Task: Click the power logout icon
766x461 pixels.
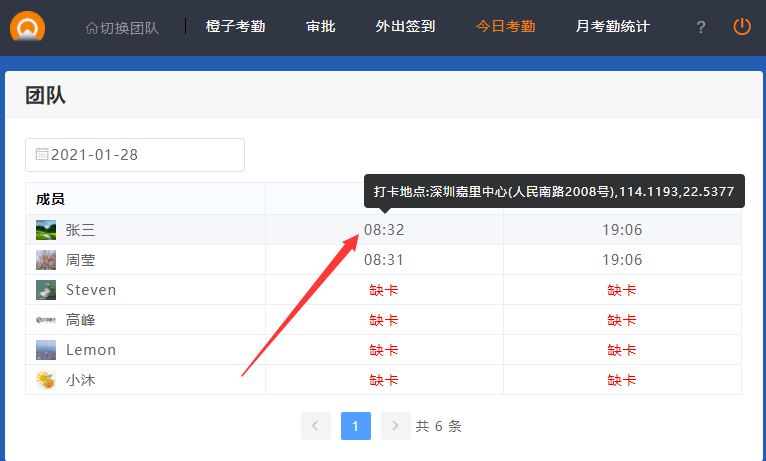Action: pyautogui.click(x=741, y=27)
